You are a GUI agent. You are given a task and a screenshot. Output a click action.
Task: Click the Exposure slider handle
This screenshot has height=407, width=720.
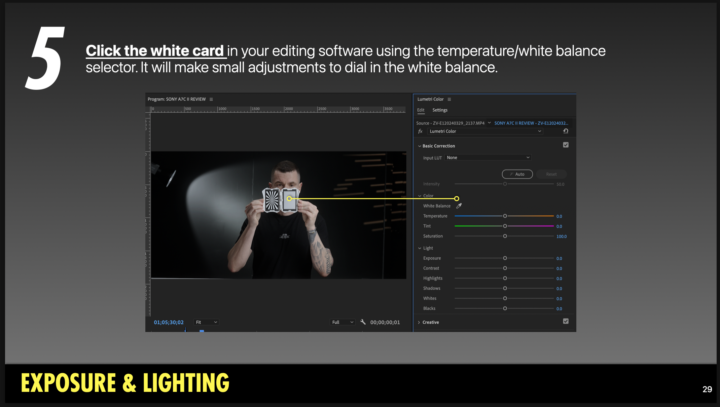point(505,258)
